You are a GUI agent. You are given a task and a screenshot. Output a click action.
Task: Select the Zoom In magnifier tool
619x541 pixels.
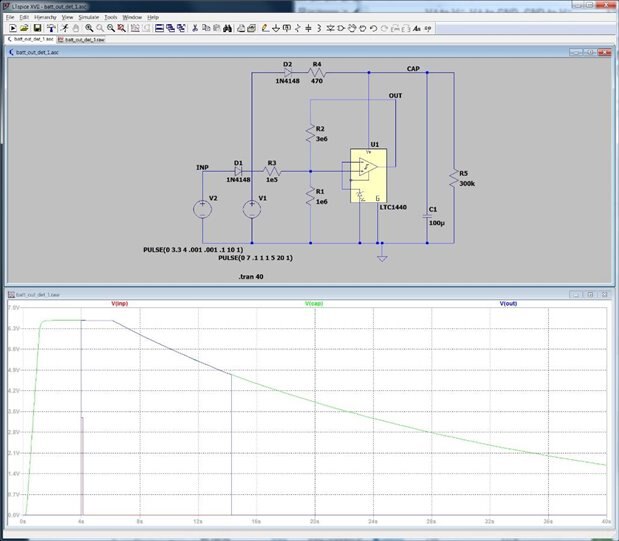(88, 28)
